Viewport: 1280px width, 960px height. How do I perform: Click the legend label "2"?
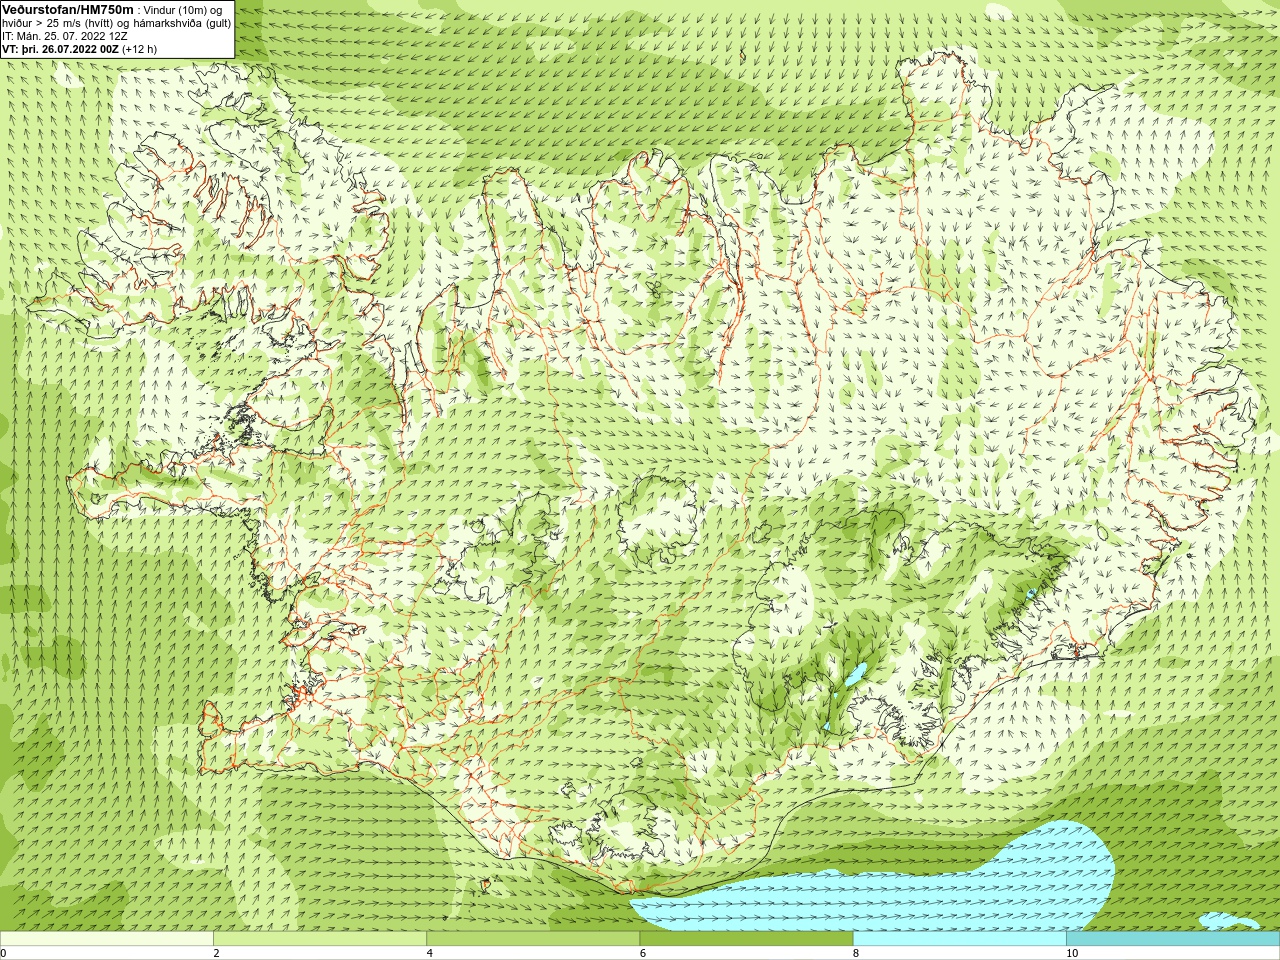pyautogui.click(x=217, y=953)
